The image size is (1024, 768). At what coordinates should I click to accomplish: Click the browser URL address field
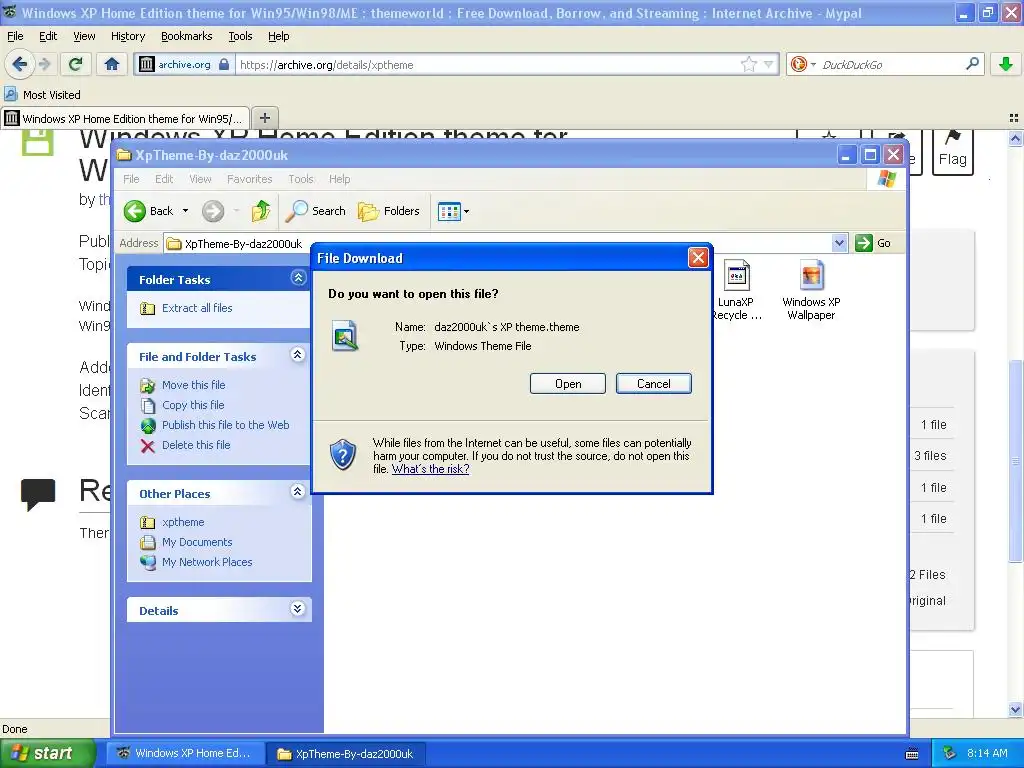tap(487, 64)
